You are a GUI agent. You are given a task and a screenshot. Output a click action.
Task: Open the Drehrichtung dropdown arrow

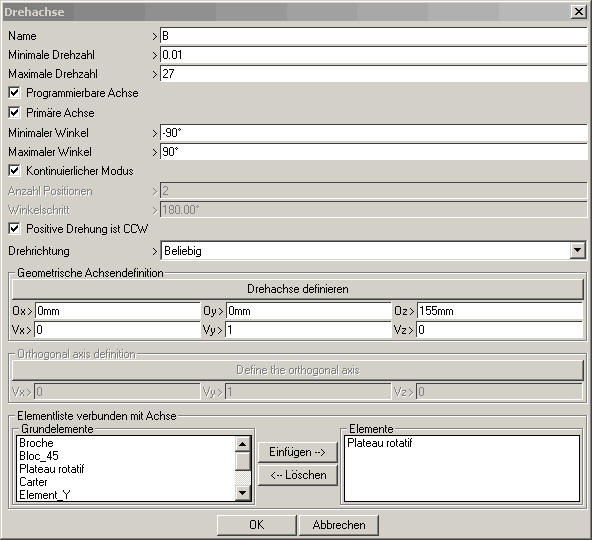[x=577, y=250]
